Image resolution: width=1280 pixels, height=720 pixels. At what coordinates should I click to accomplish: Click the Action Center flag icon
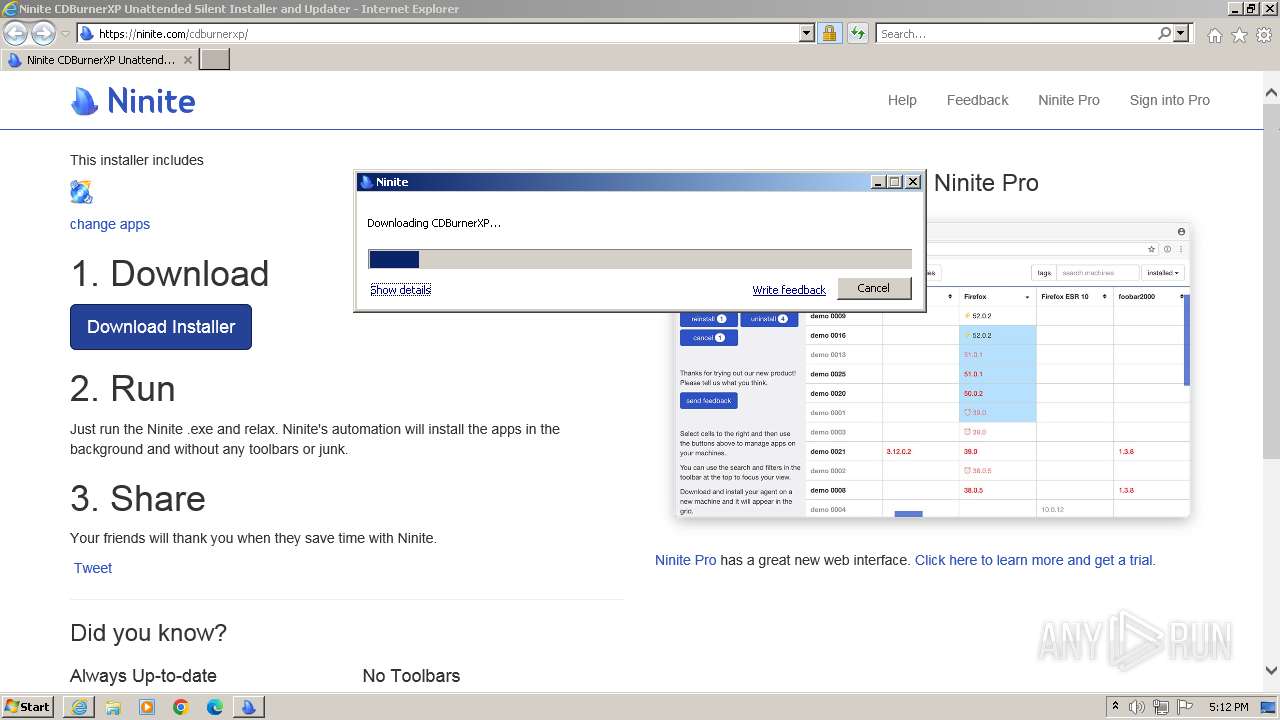point(1186,707)
